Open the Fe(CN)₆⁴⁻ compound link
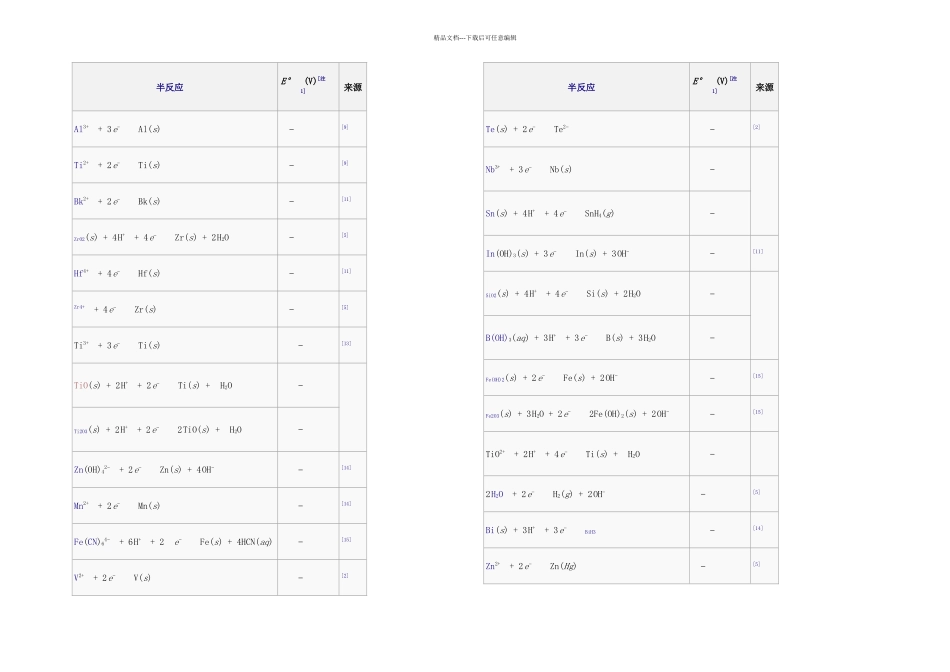This screenshot has width=950, height=672. click(92, 542)
